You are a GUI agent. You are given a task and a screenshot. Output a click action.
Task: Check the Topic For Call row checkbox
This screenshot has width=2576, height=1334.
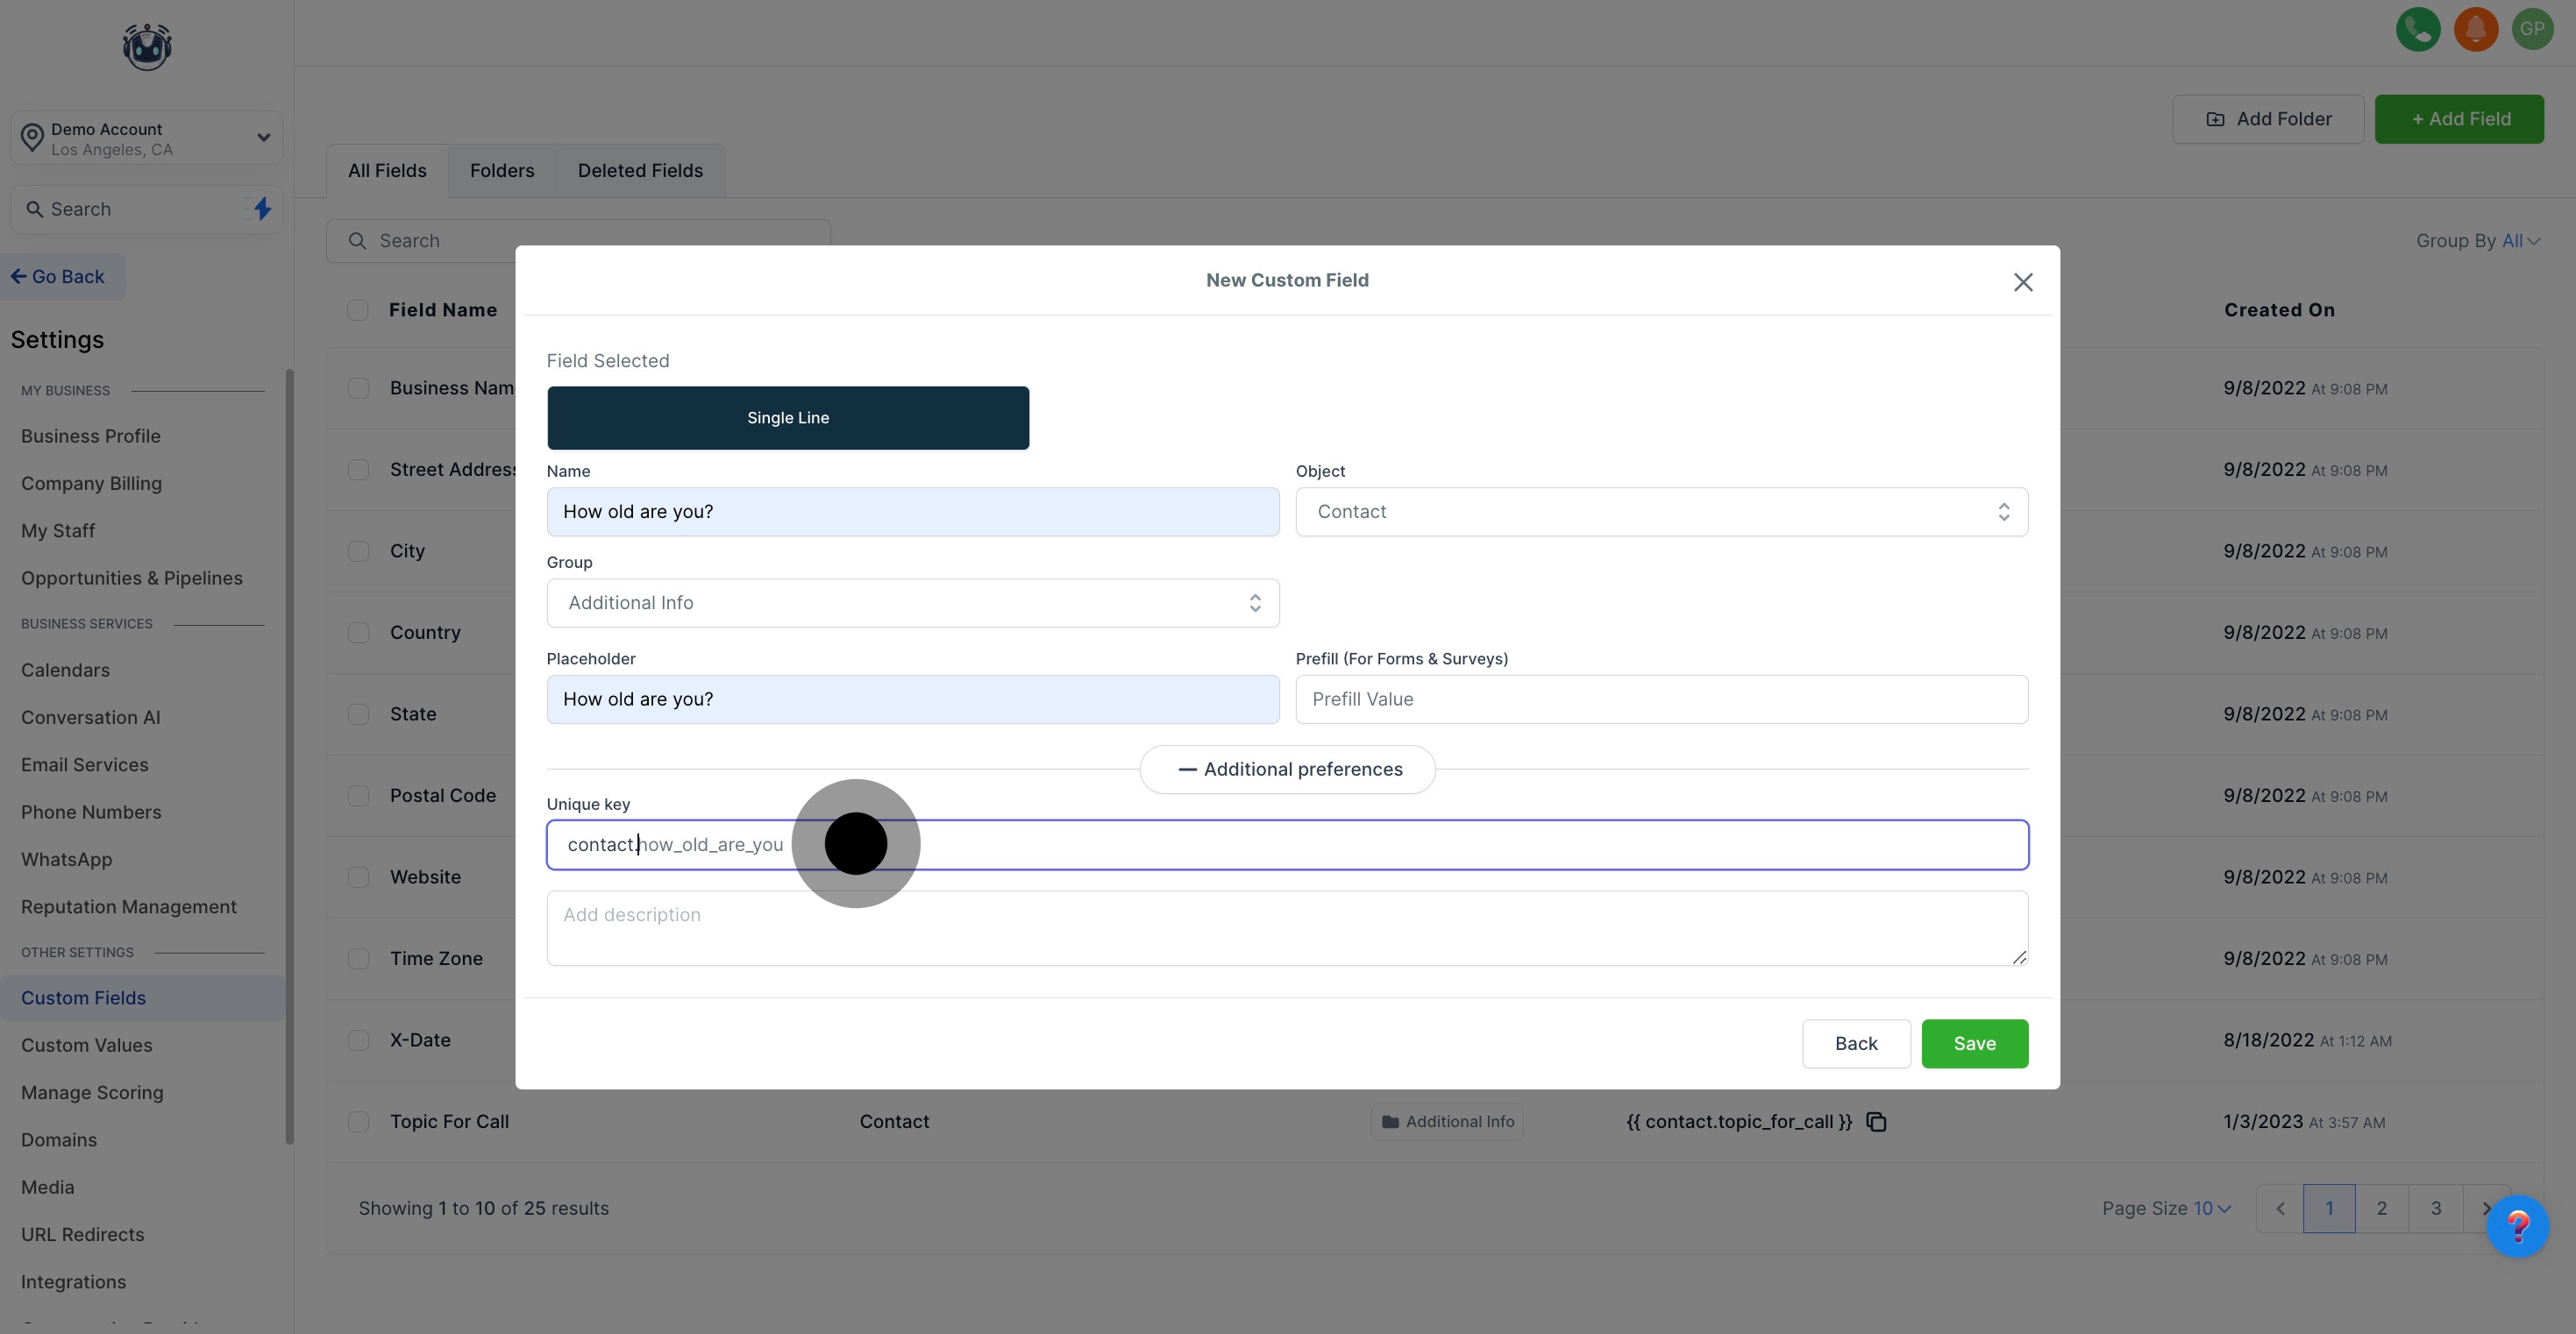point(358,1122)
